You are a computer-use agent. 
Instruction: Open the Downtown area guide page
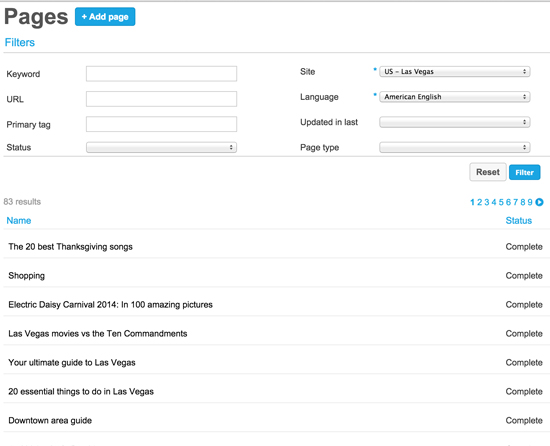click(x=50, y=420)
